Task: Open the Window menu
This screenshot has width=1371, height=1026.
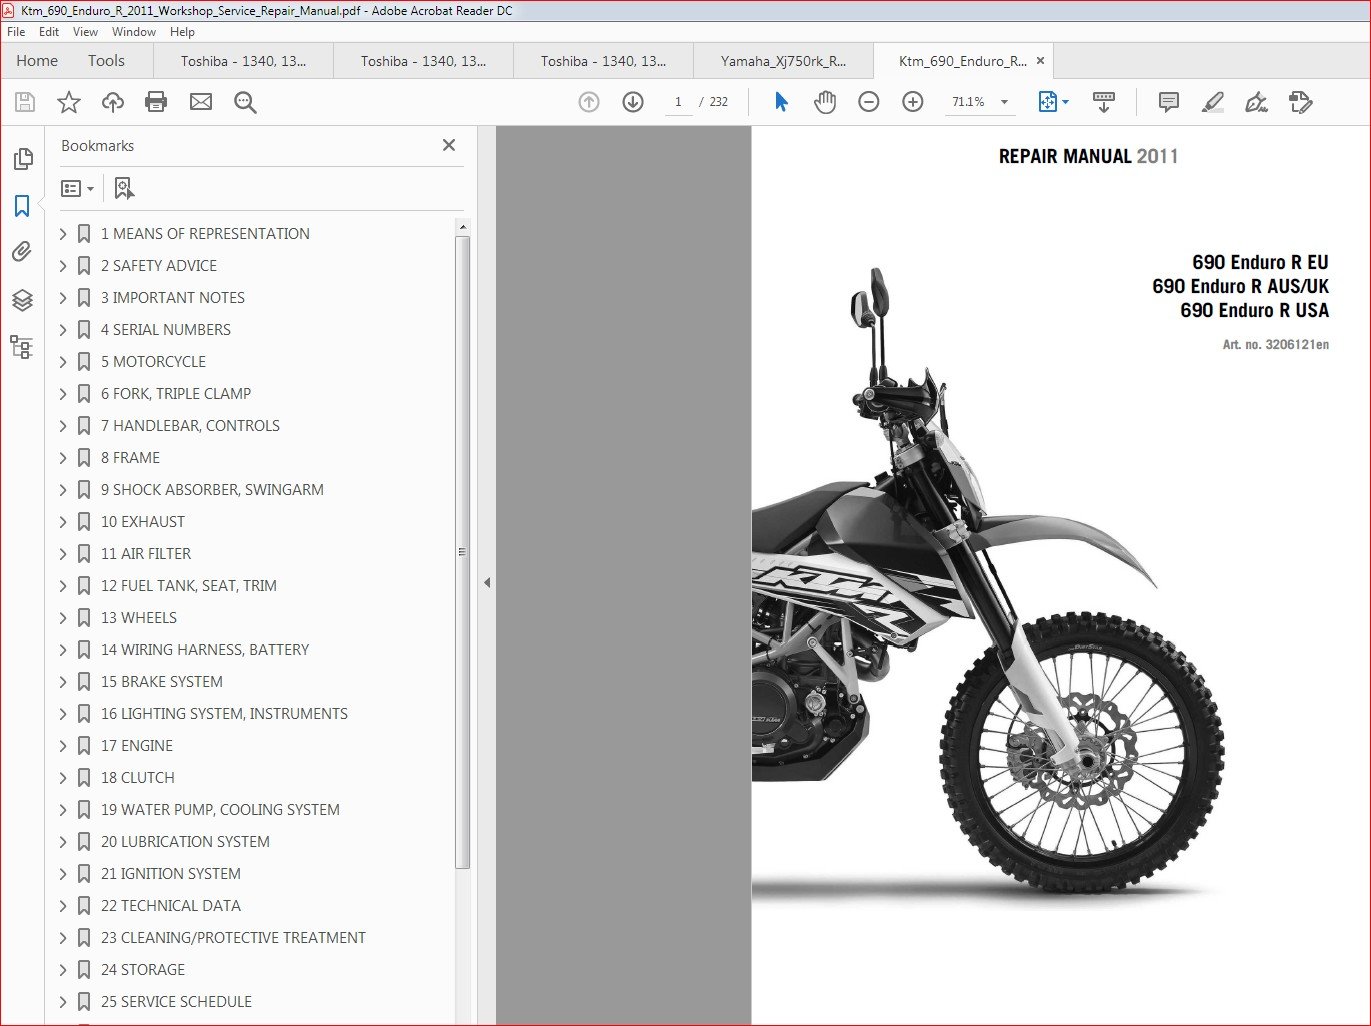Action: point(134,32)
